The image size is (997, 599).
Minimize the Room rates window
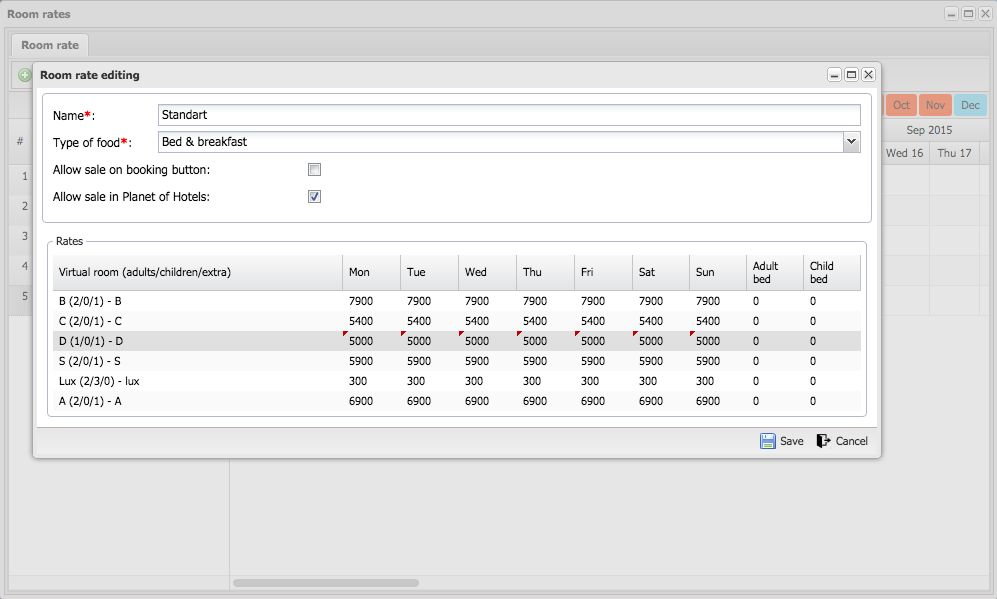coord(951,14)
